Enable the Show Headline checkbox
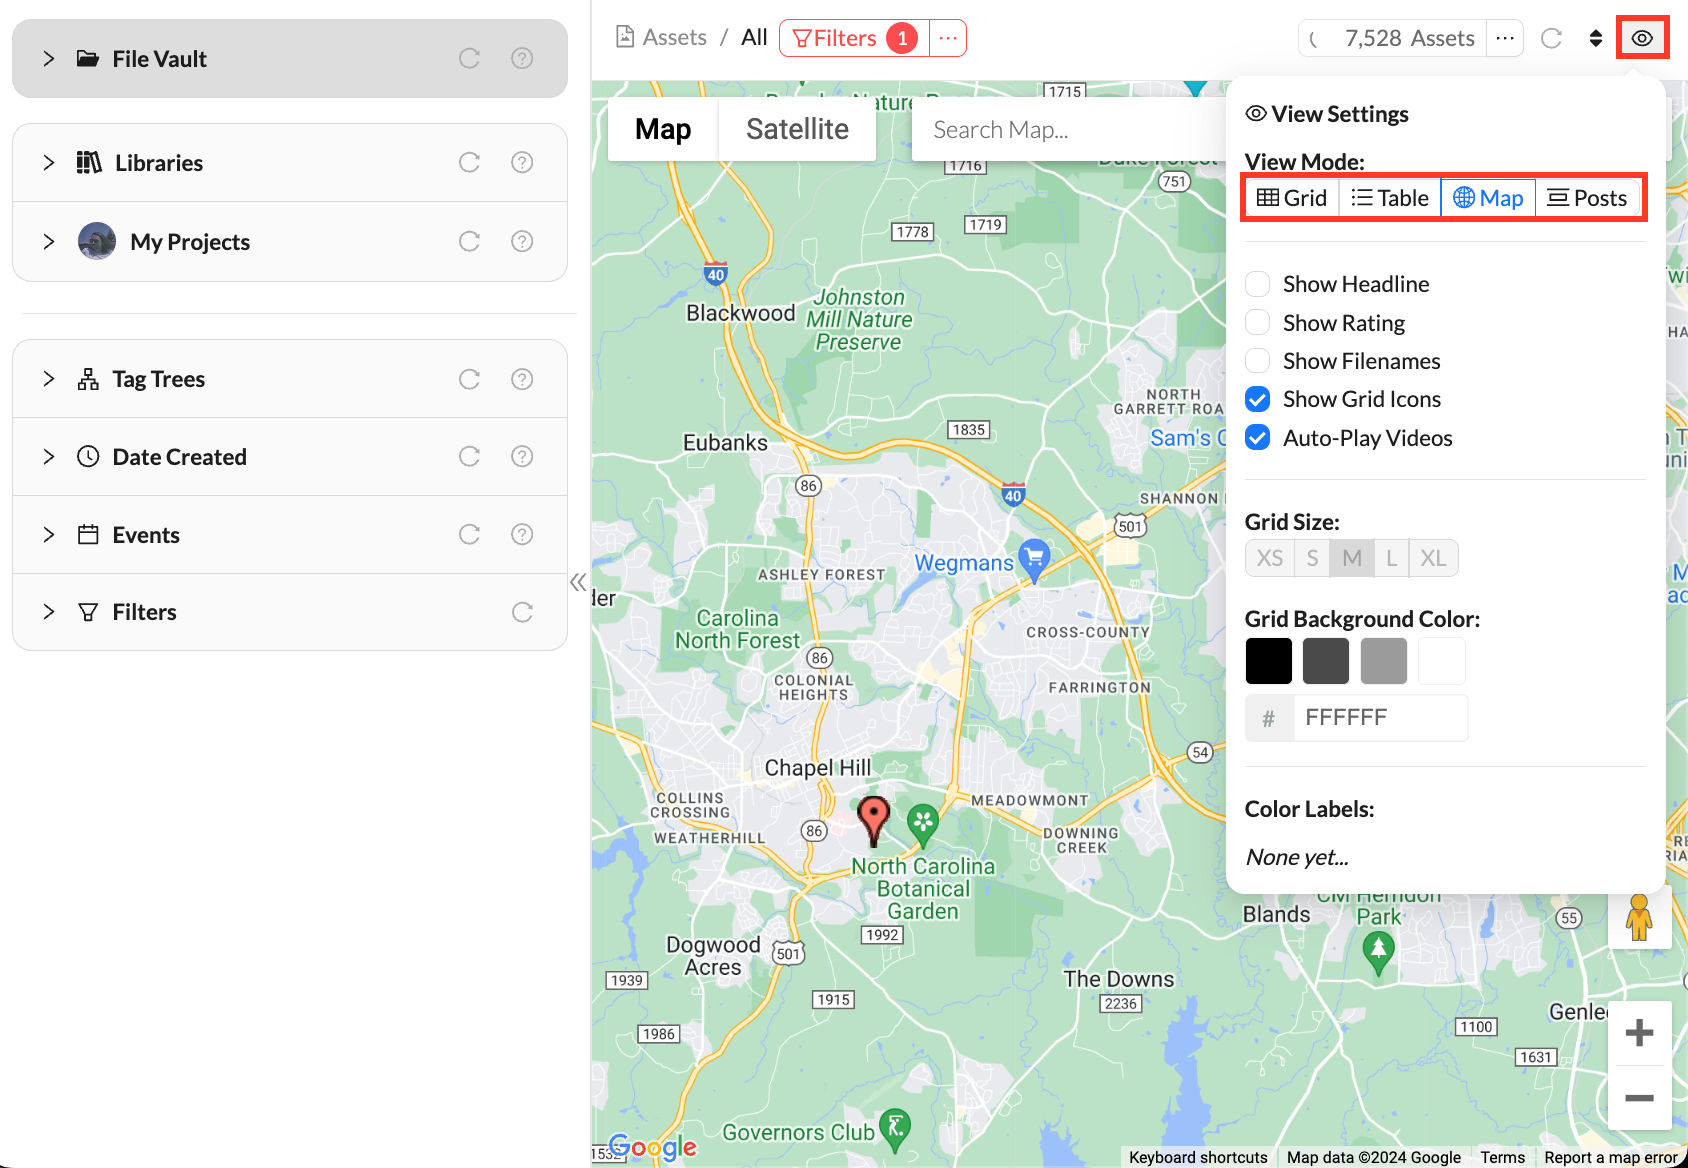The image size is (1688, 1168). click(1258, 284)
